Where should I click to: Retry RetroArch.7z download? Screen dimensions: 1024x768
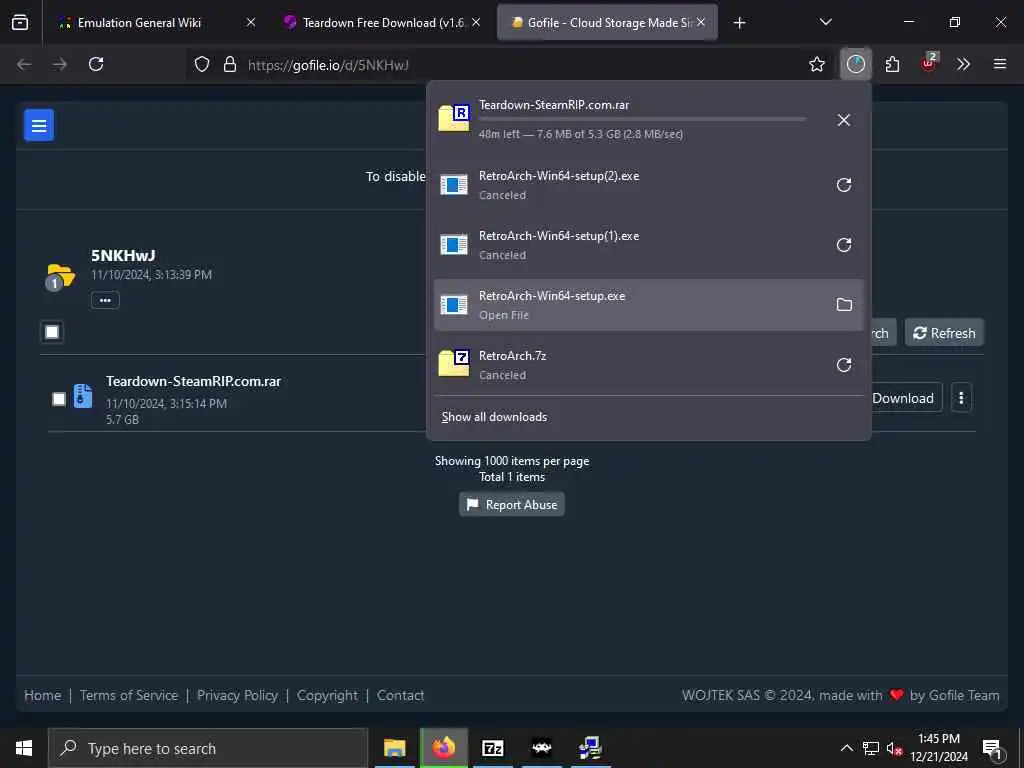pyautogui.click(x=844, y=364)
